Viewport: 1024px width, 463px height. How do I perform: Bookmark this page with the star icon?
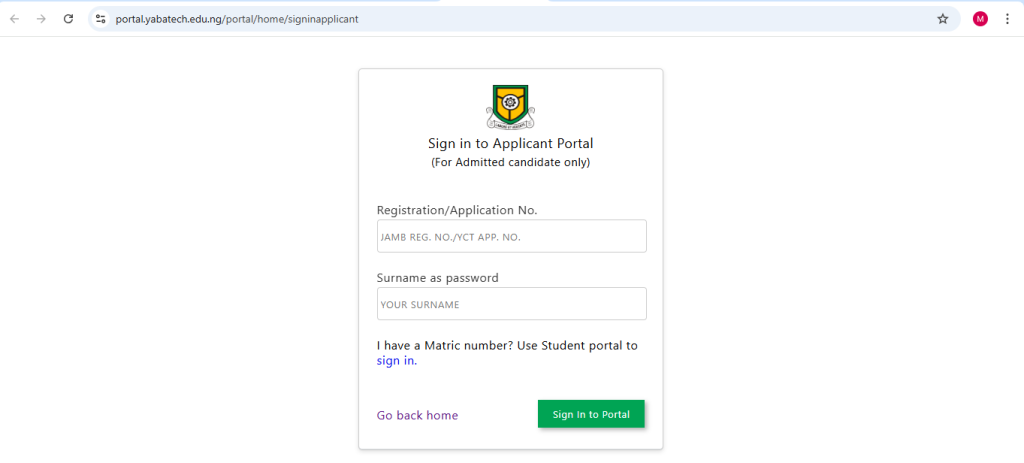coord(942,19)
